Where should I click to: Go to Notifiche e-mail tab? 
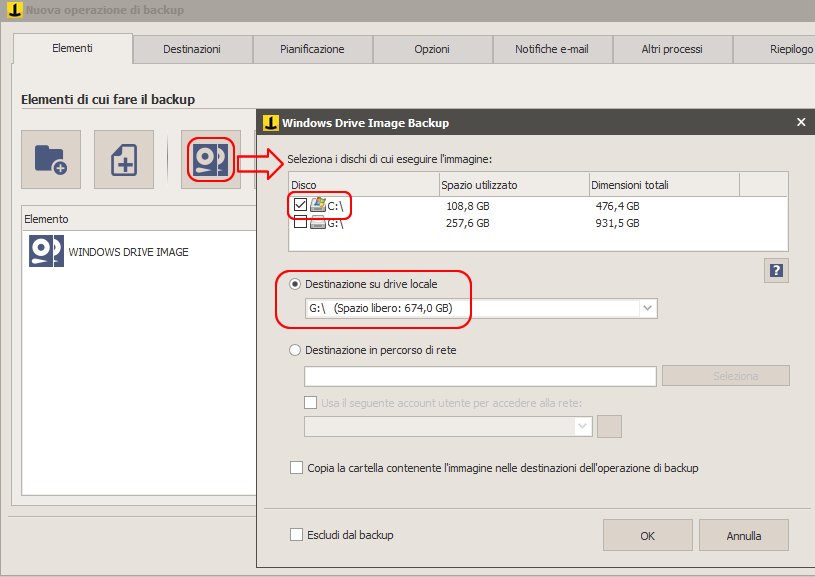tap(553, 49)
